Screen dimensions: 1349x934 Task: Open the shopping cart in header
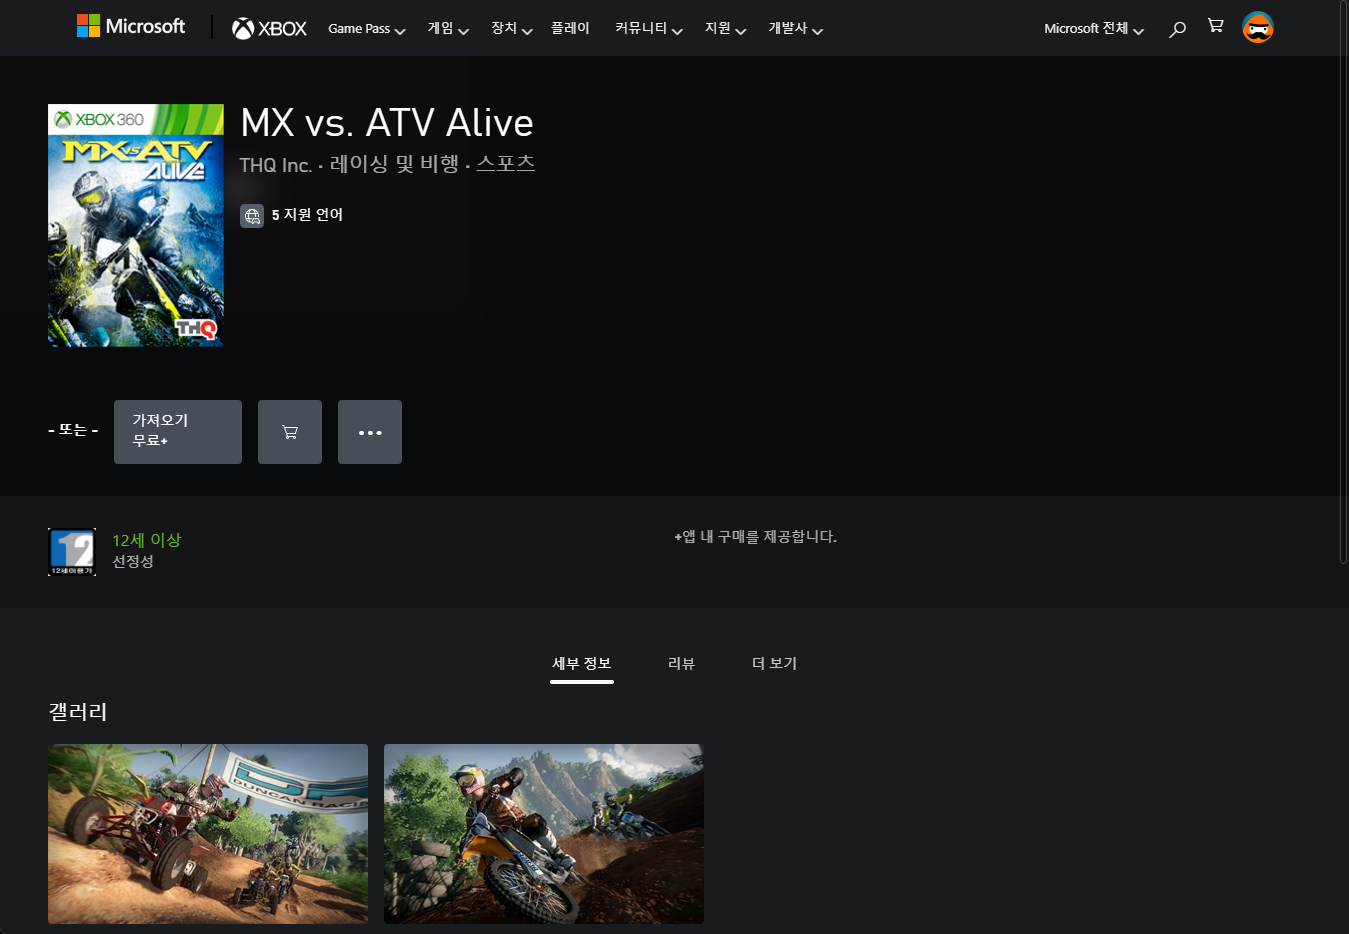1215,27
